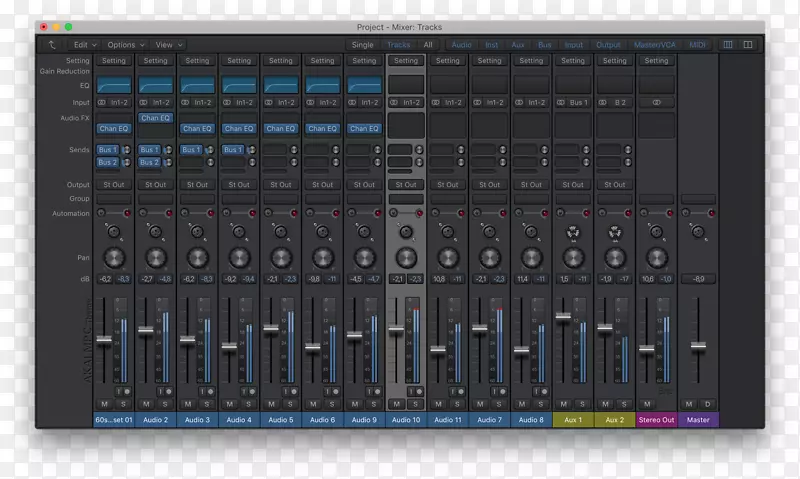Viewport: 800px width, 479px height.
Task: Click the Chan EQ plug-in on Audio 4
Action: click(238, 128)
